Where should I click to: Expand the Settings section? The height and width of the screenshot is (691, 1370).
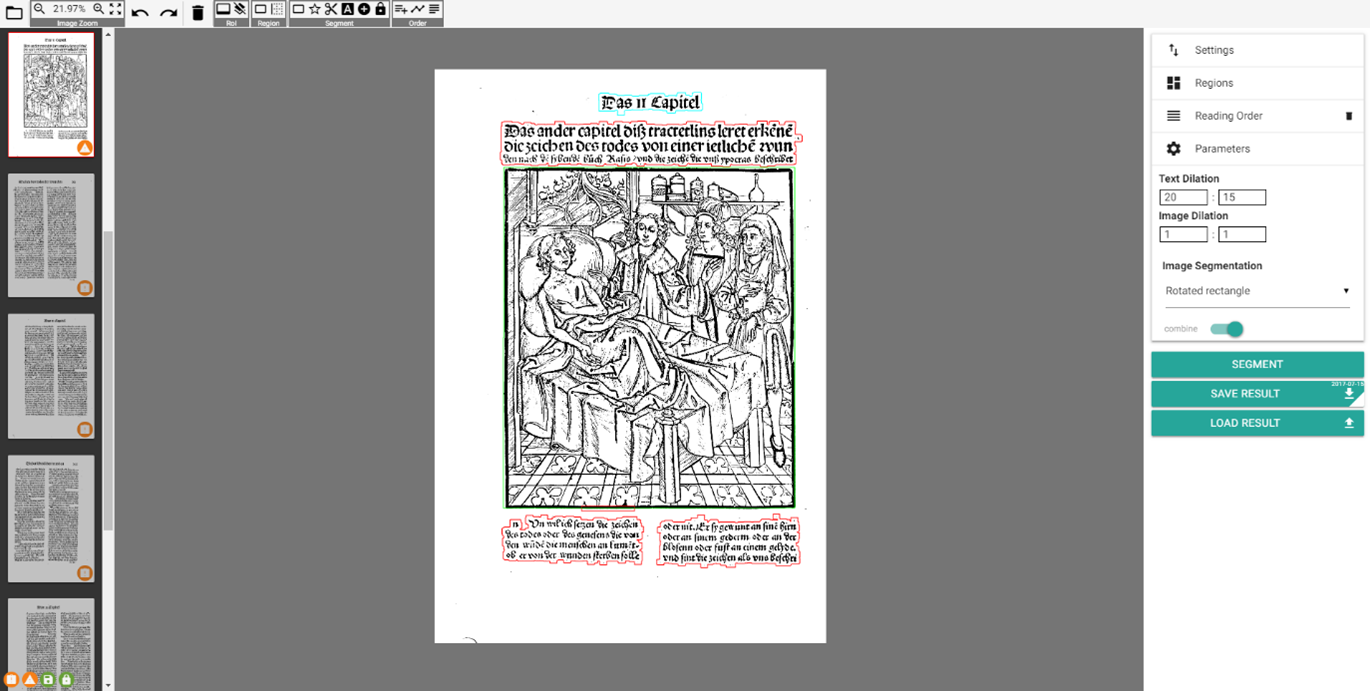[1257, 50]
